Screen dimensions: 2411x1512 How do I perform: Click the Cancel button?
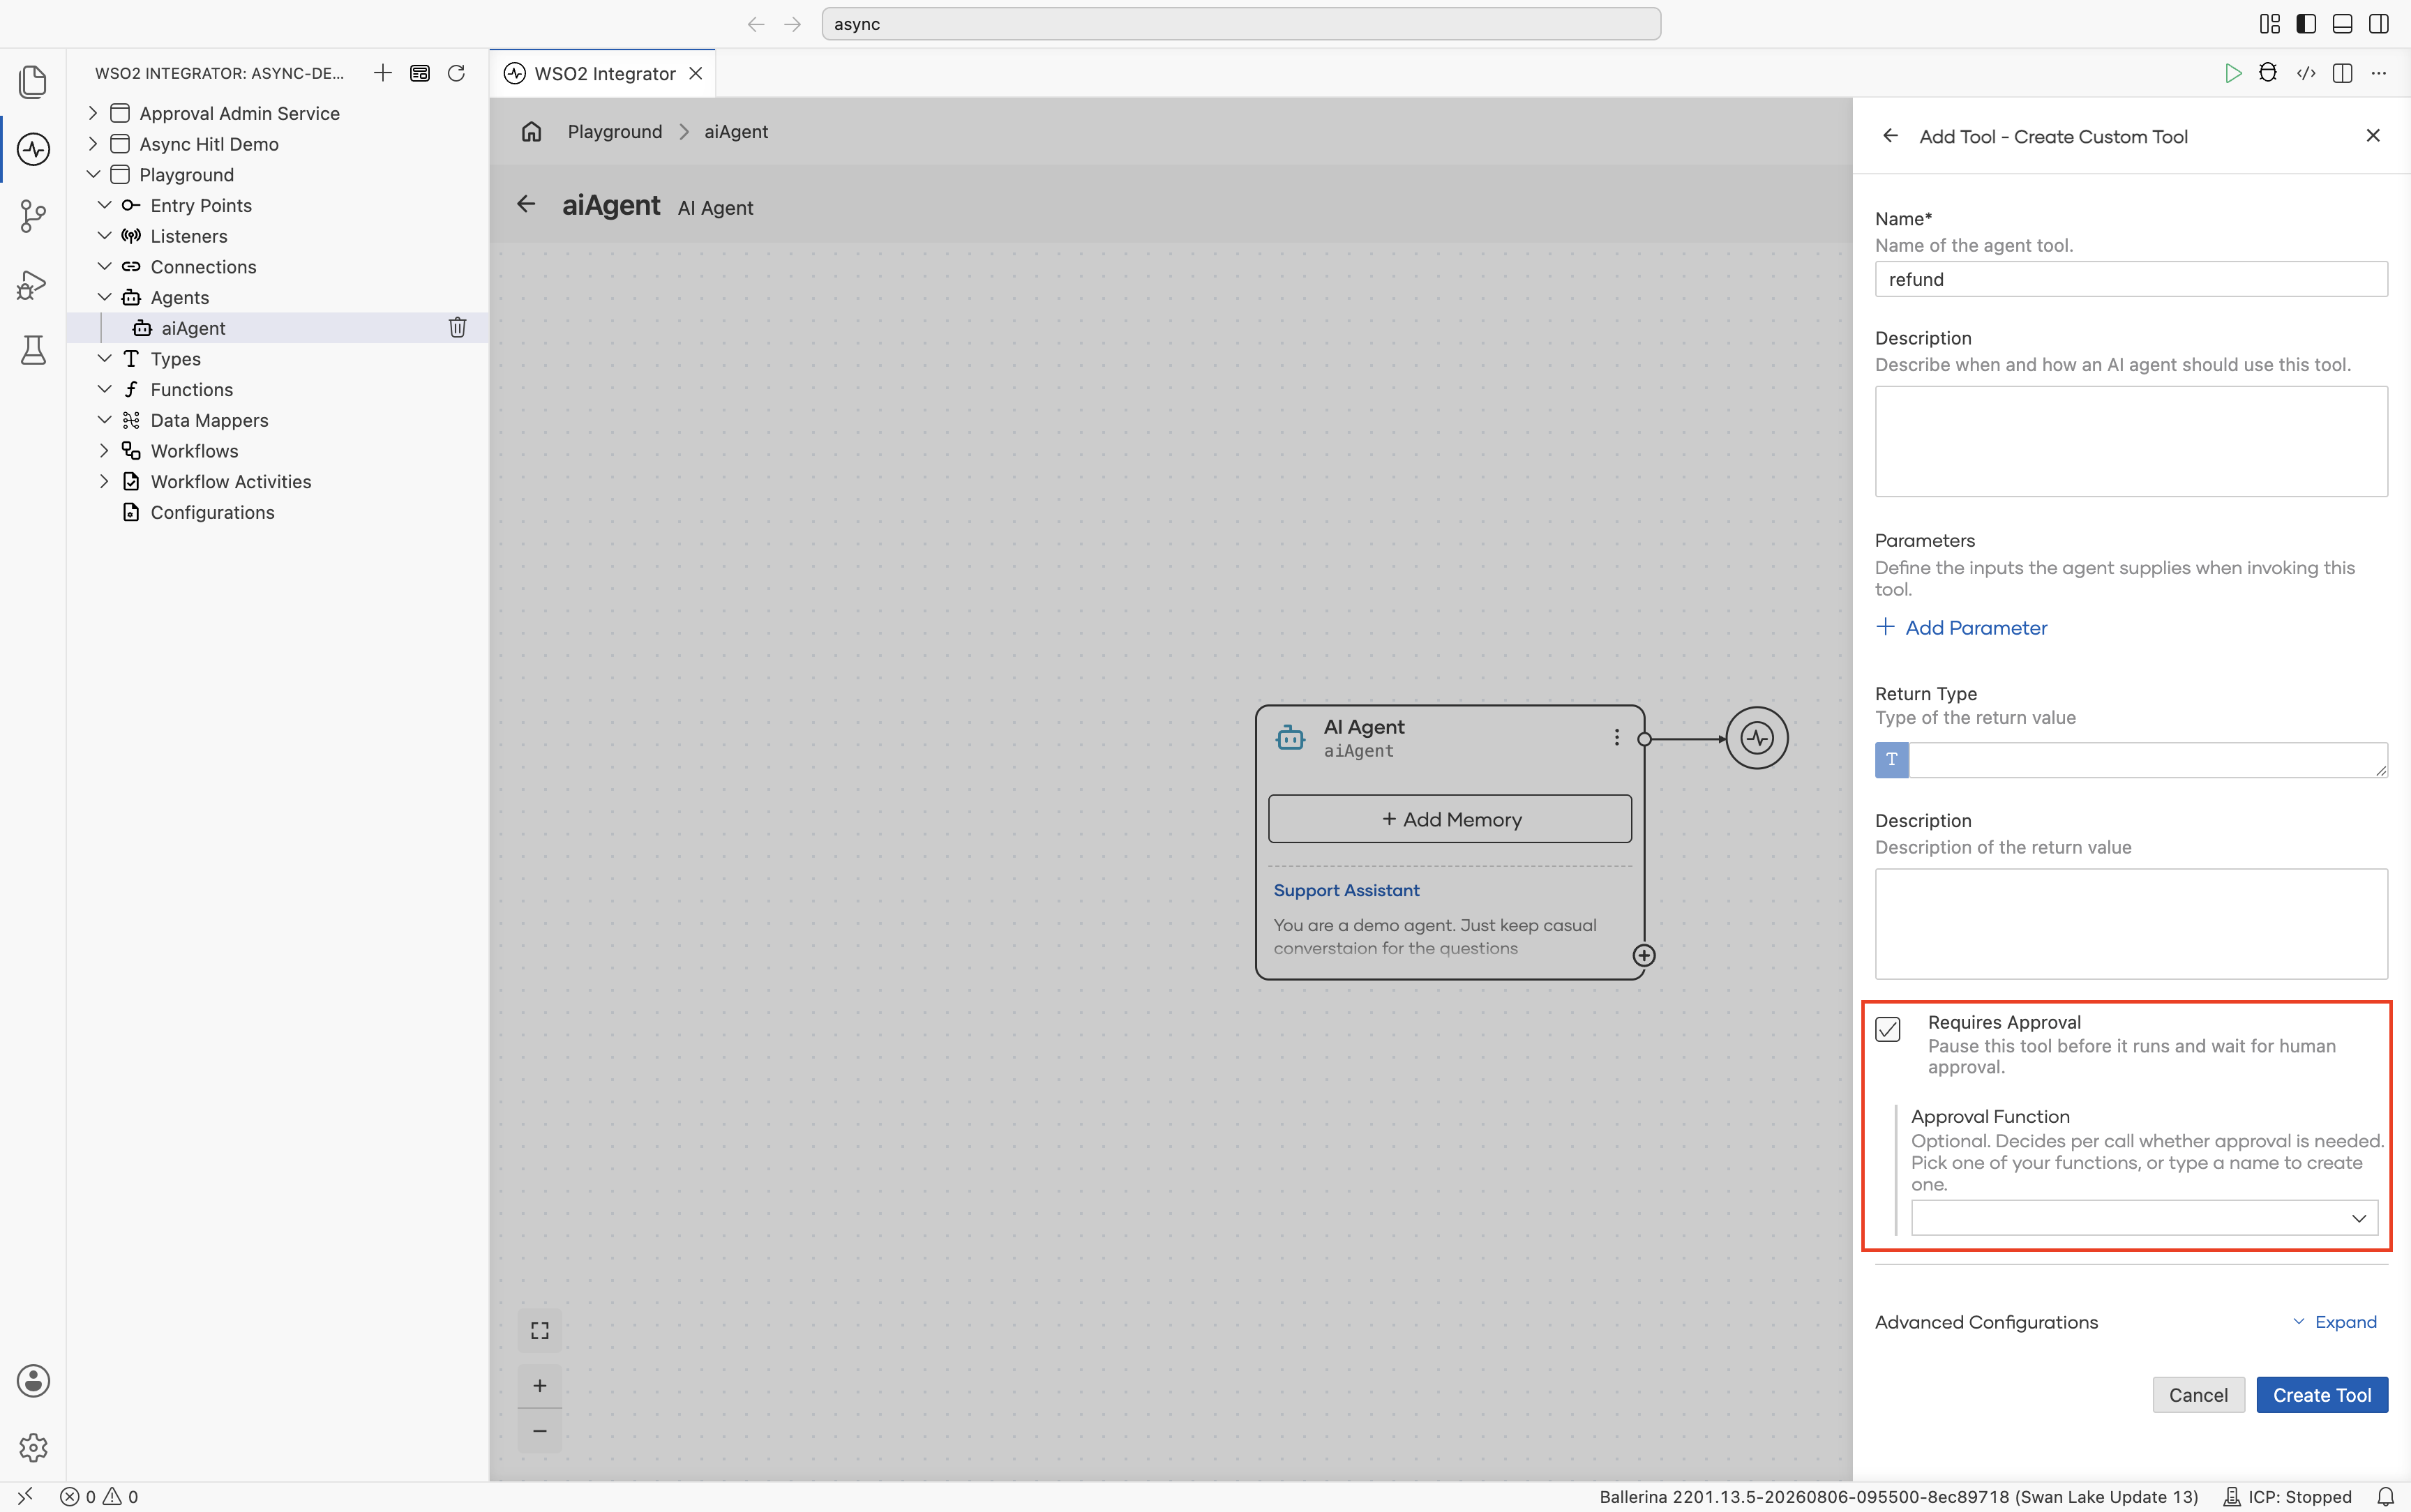click(2198, 1395)
